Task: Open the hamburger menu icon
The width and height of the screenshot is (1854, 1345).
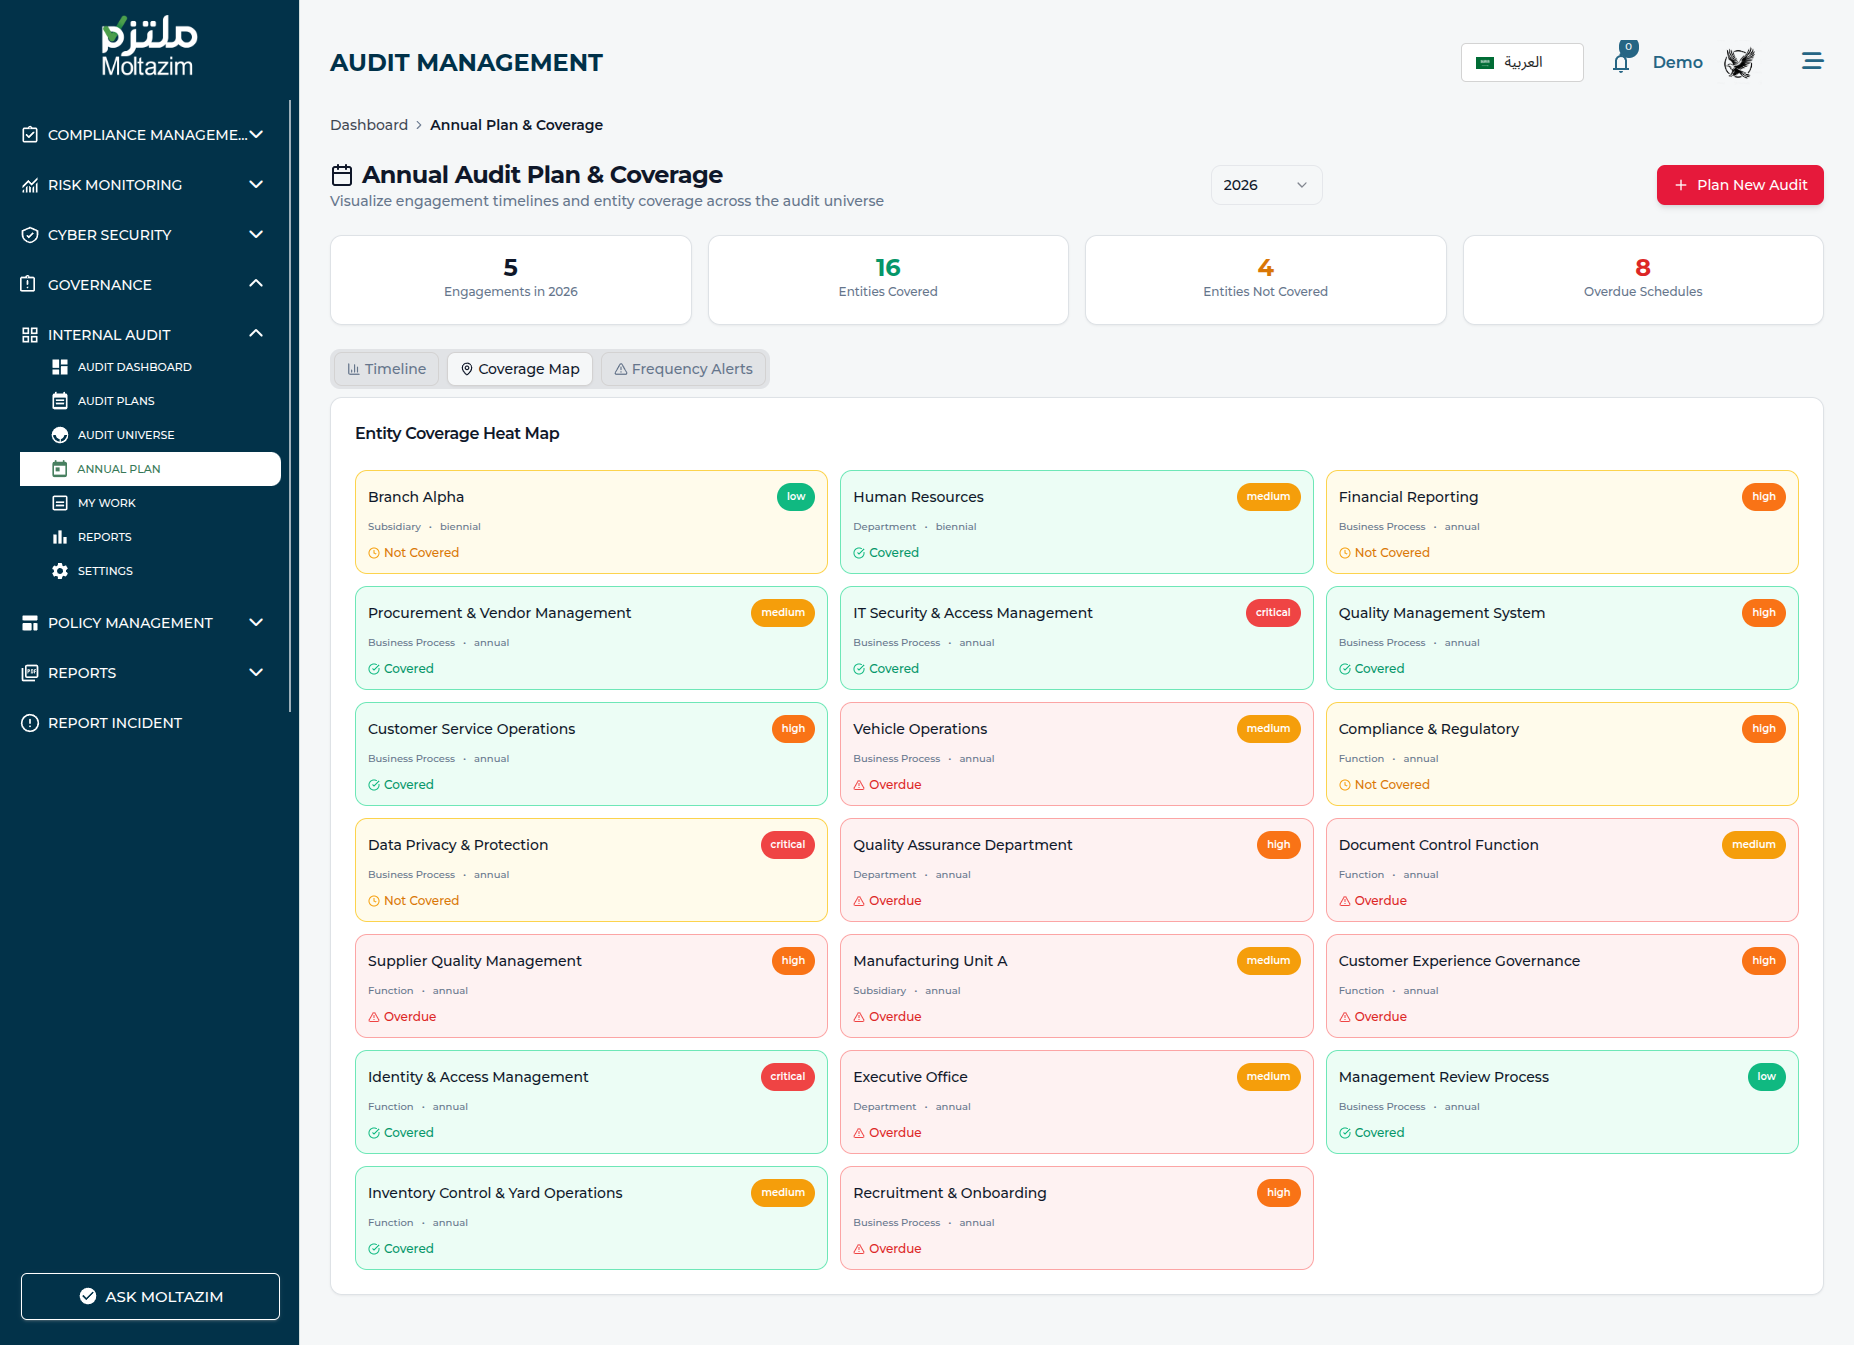Action: tap(1812, 62)
